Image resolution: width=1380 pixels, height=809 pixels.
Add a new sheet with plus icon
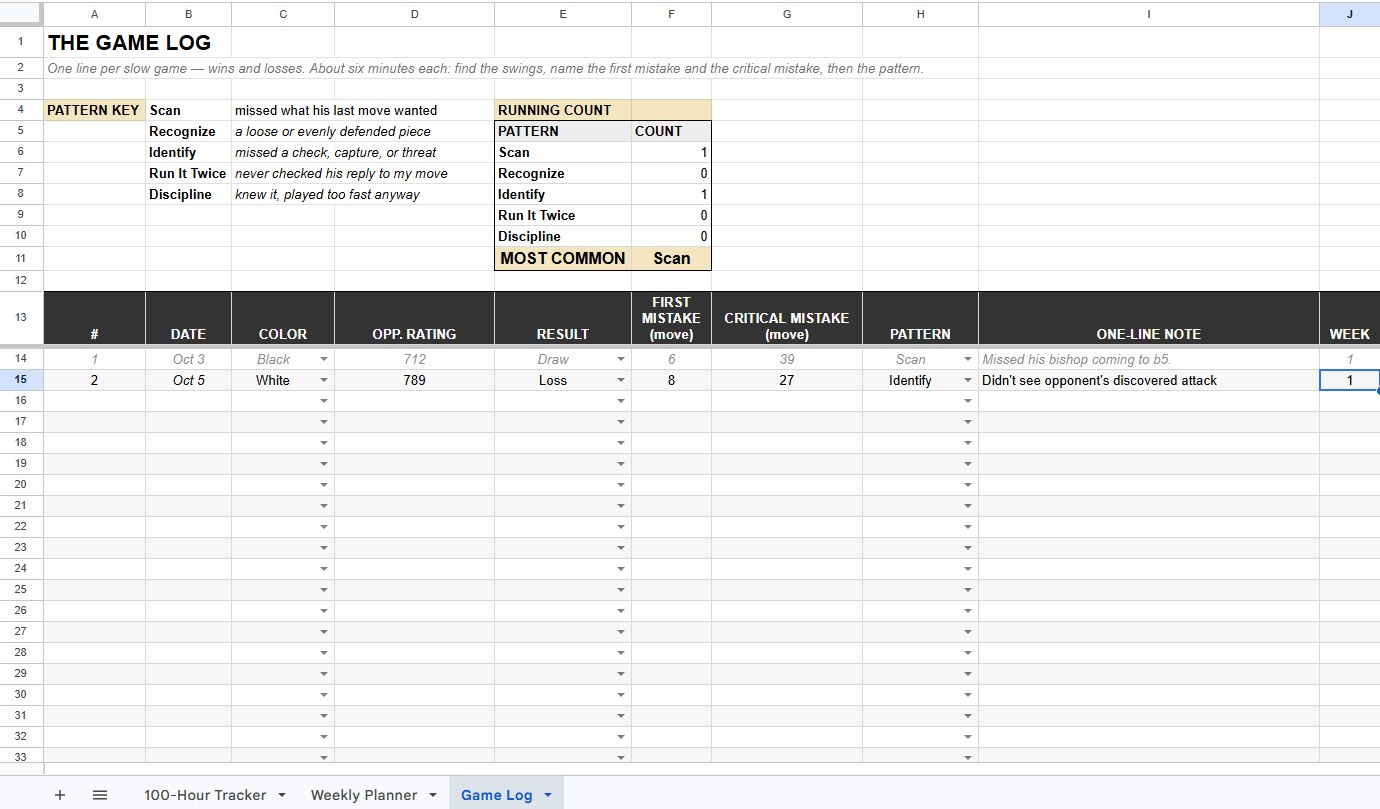tap(60, 795)
